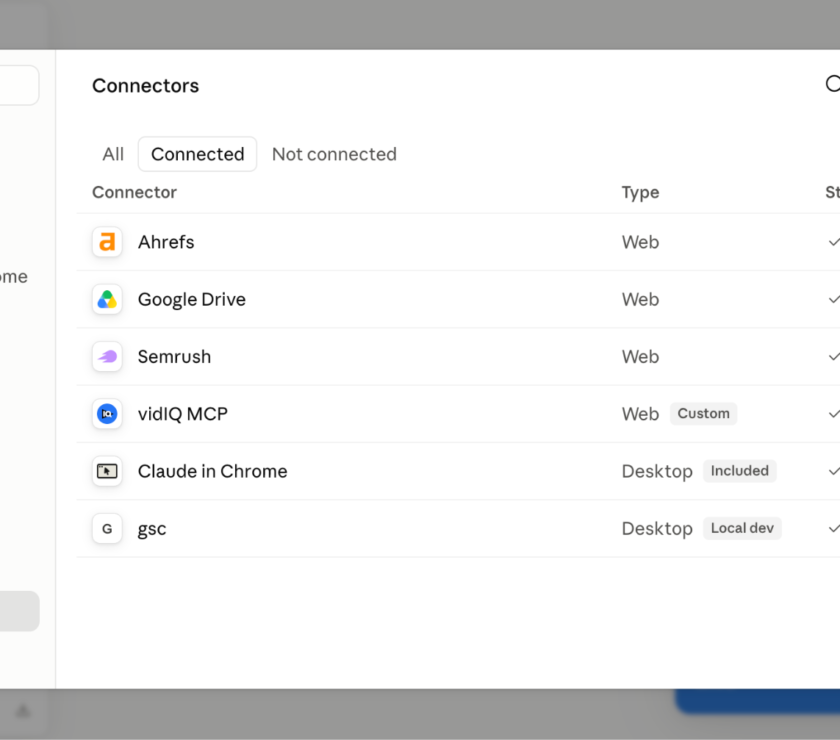Click the gsc connector G icon
The width and height of the screenshot is (840, 740).
point(107,528)
